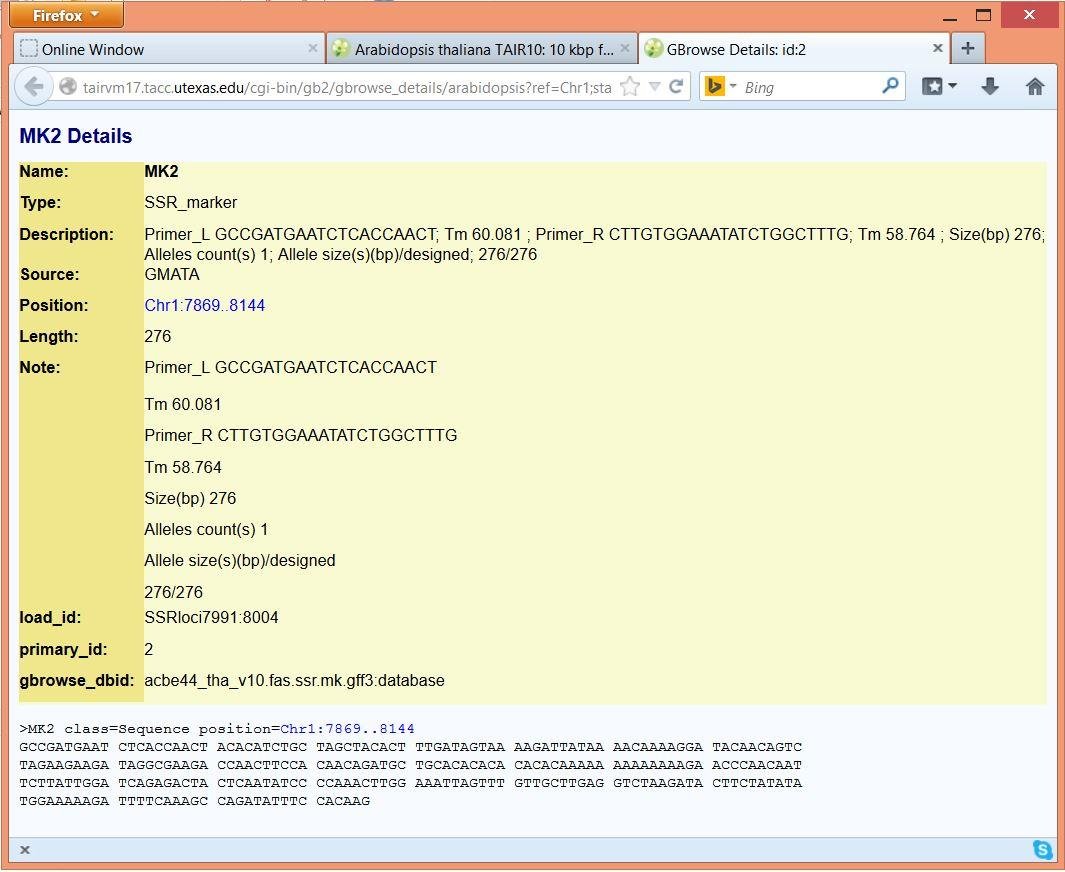The width and height of the screenshot is (1065, 872).
Task: Reload the current page
Action: 676,86
